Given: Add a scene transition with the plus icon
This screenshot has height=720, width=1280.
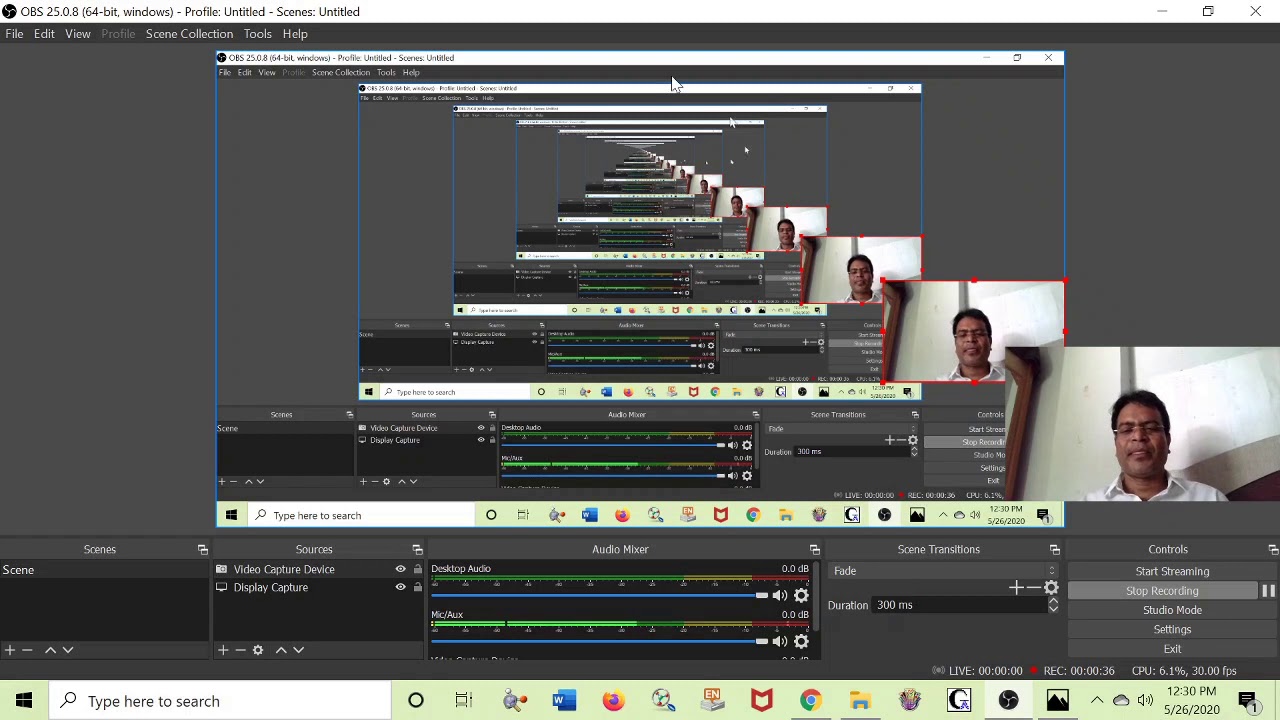Looking at the screenshot, I should (x=1015, y=588).
